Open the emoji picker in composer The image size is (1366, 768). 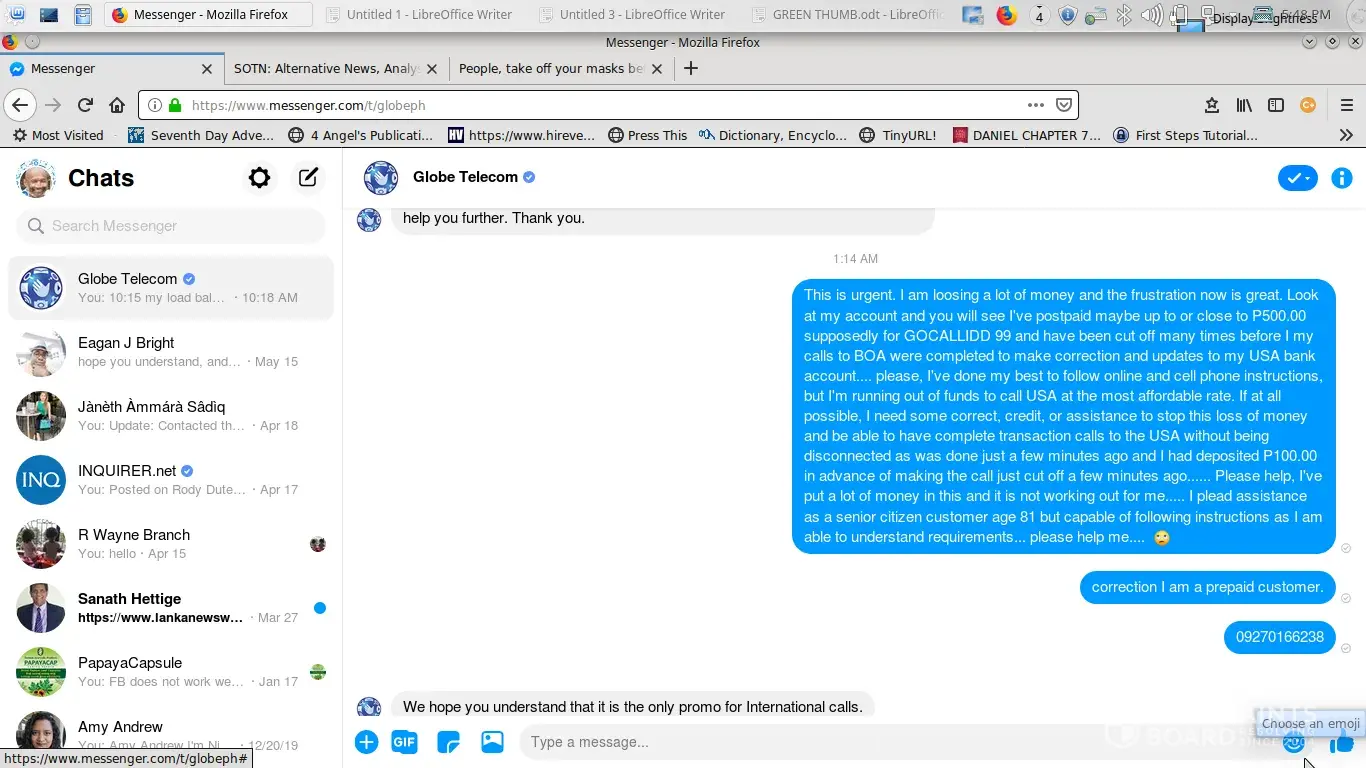click(1294, 743)
